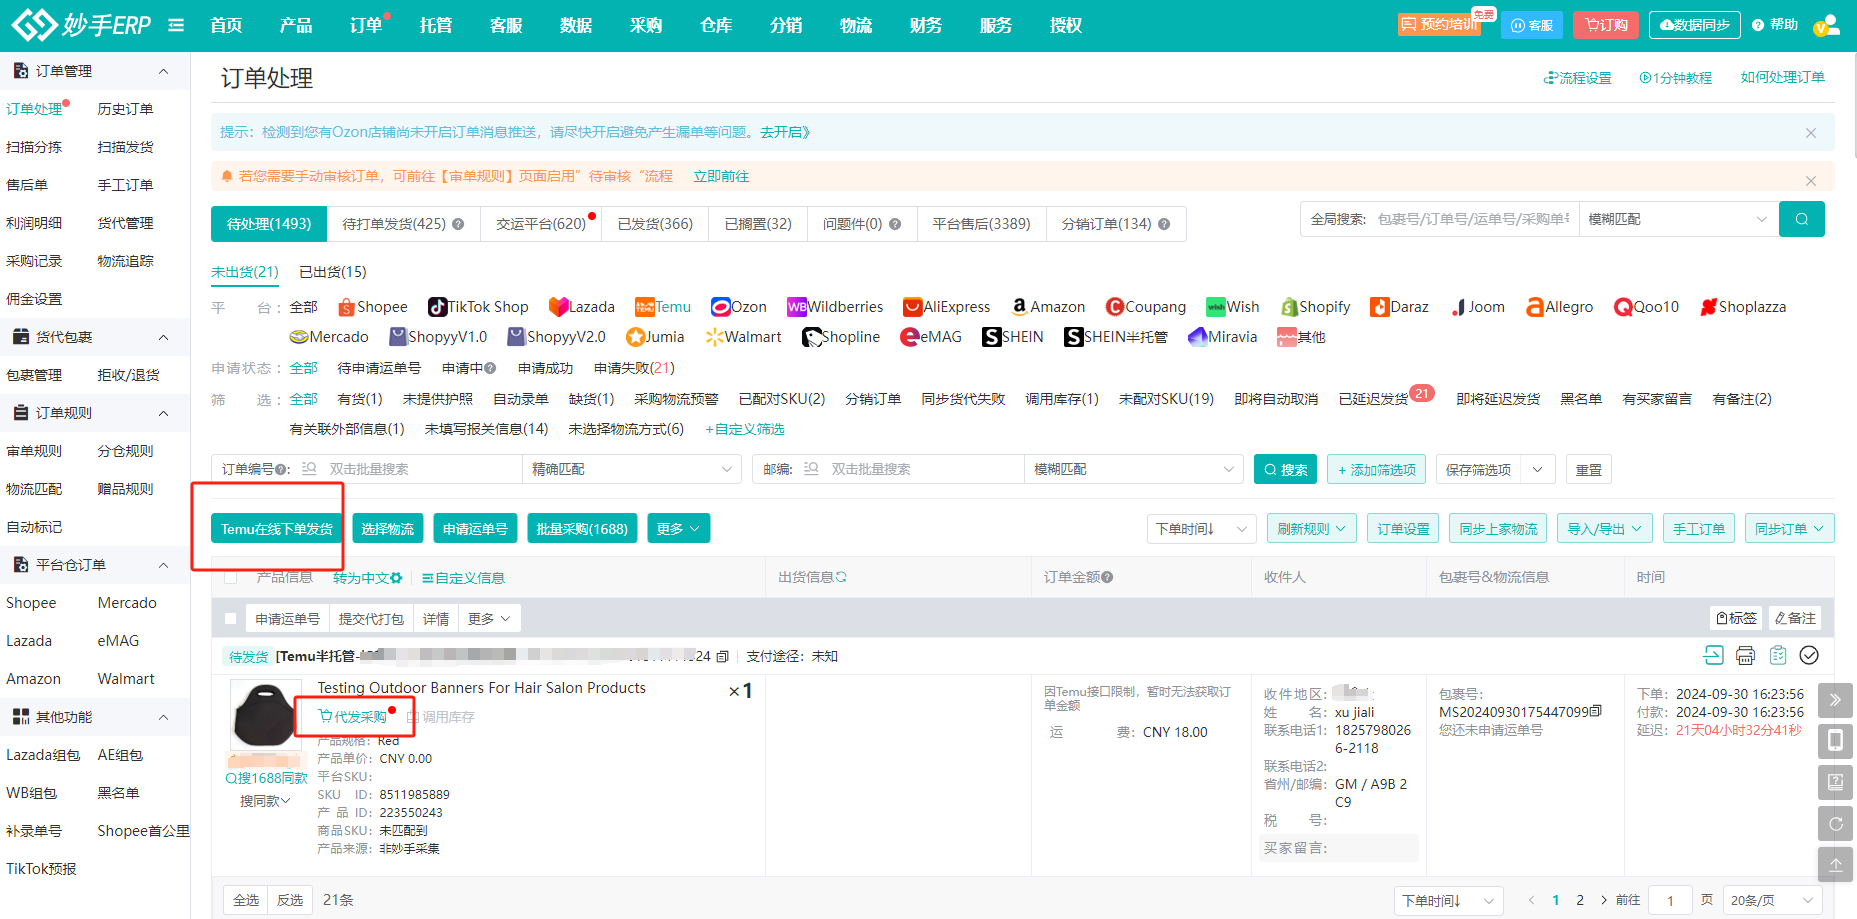The height and width of the screenshot is (919, 1857).
Task: Filter orders by Mercado platform
Action: tap(328, 337)
